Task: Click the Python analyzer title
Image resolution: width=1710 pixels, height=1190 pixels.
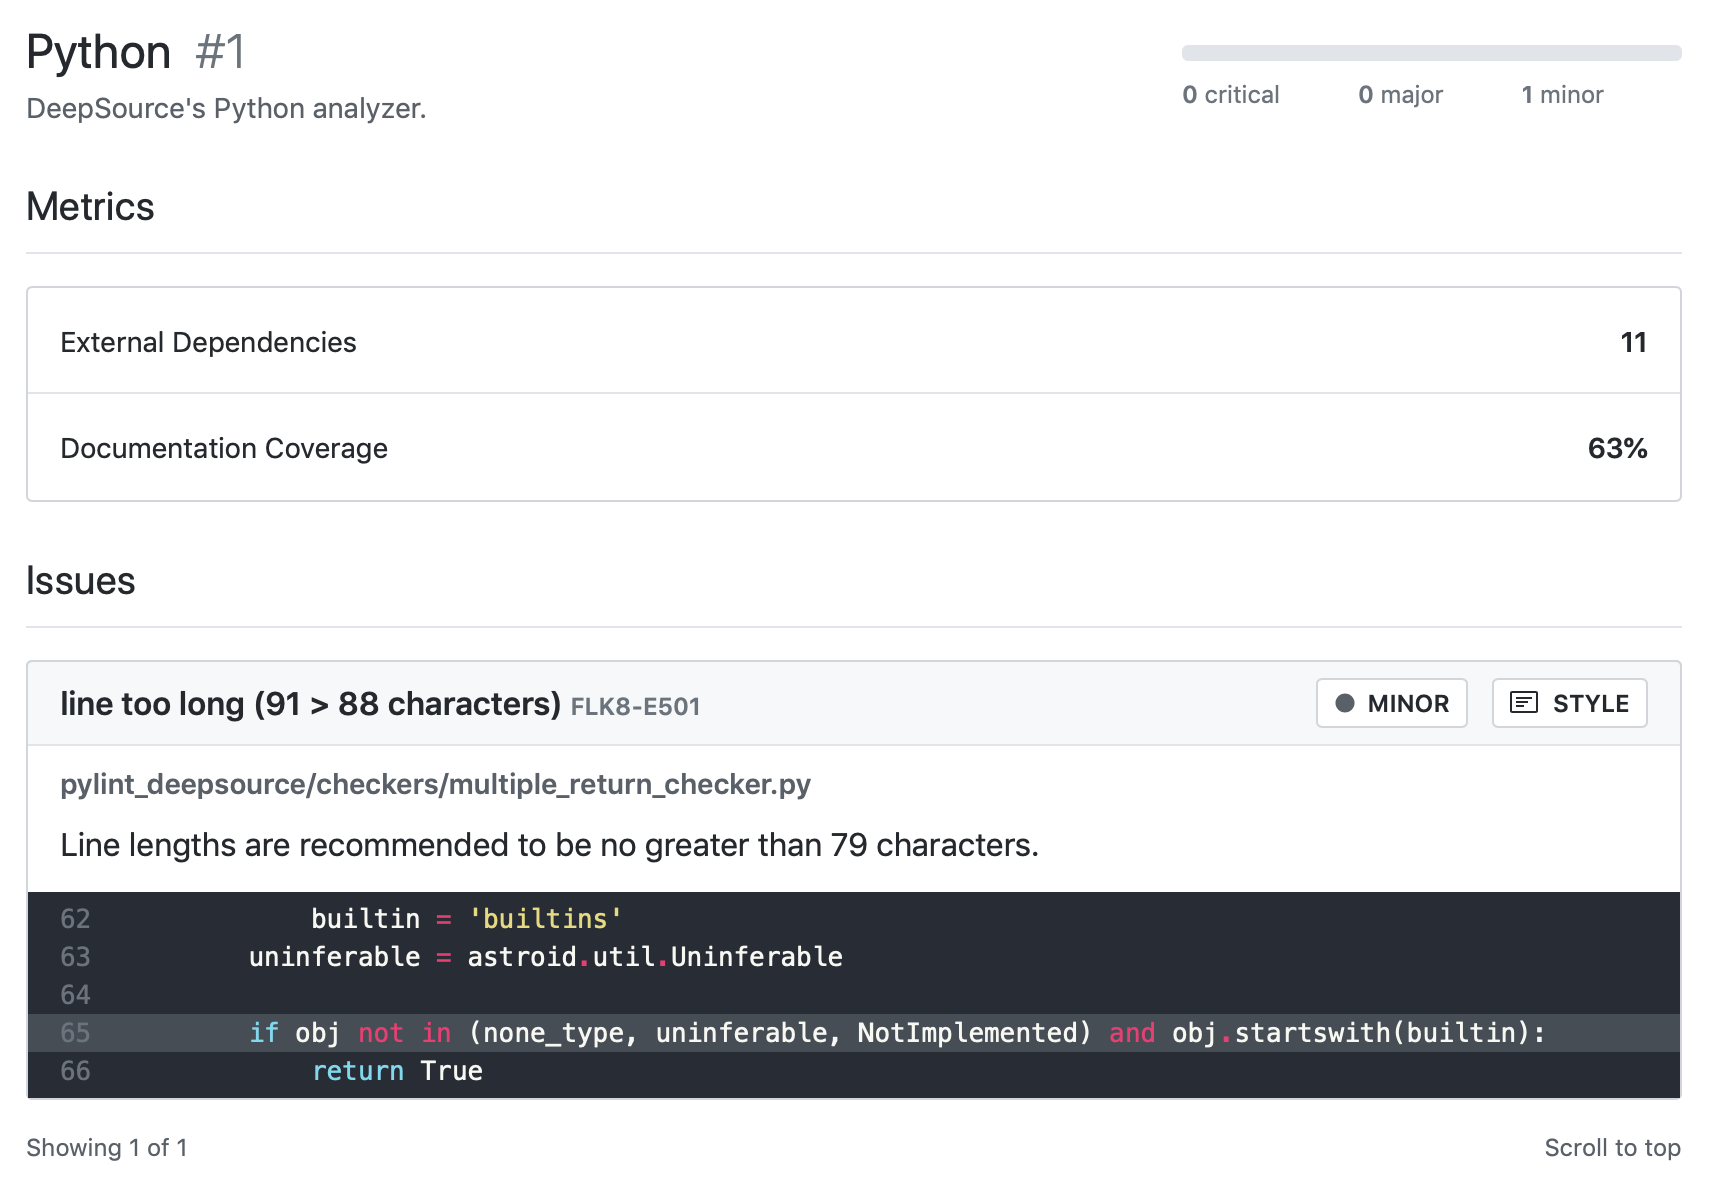Action: [x=98, y=52]
